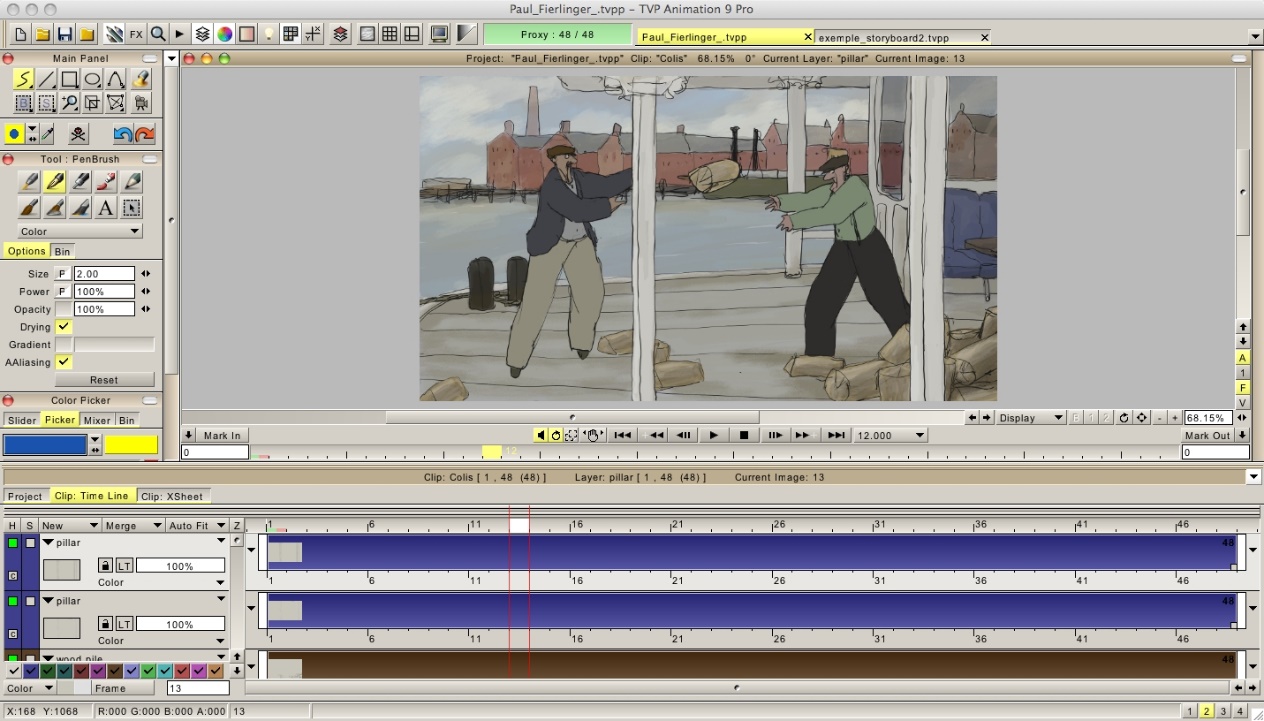The image size is (1264, 721).
Task: Click the monitor display icon in toolbar
Action: (x=439, y=34)
